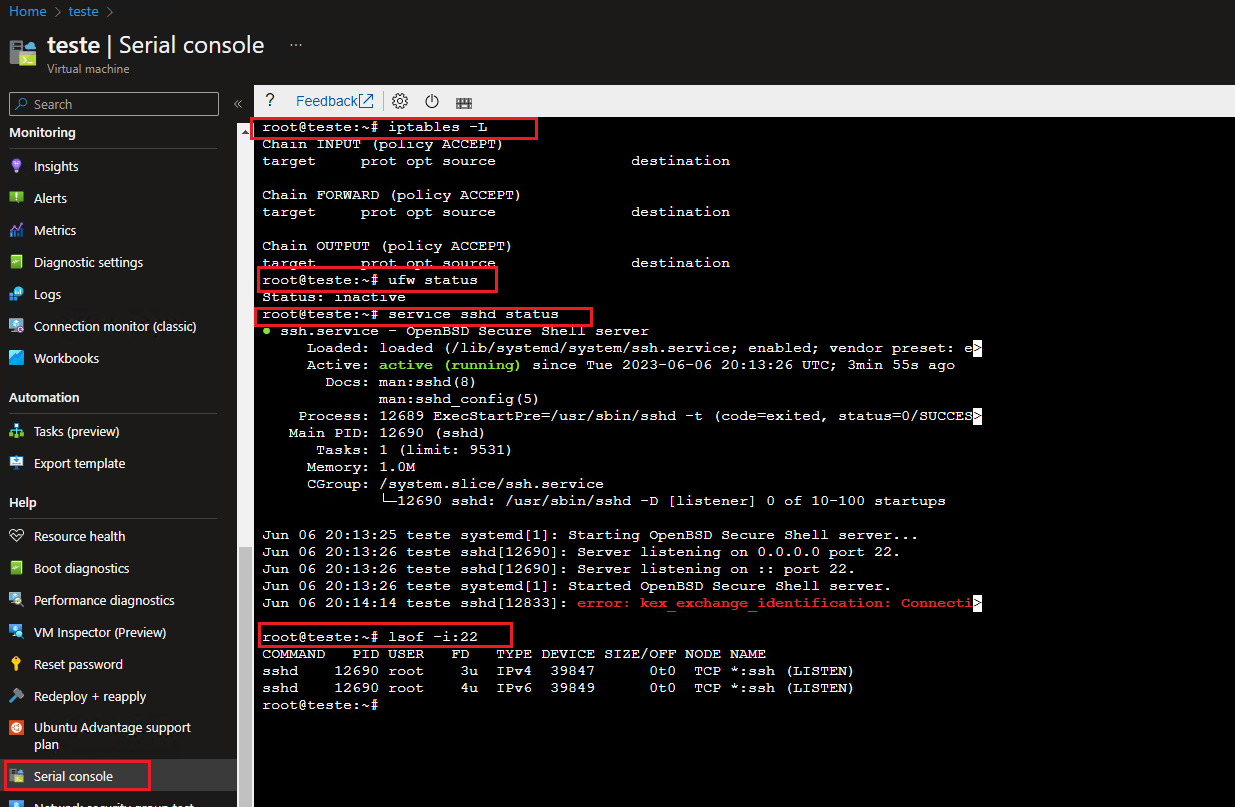Click the Logs icon
This screenshot has width=1235, height=807.
pyautogui.click(x=16, y=294)
